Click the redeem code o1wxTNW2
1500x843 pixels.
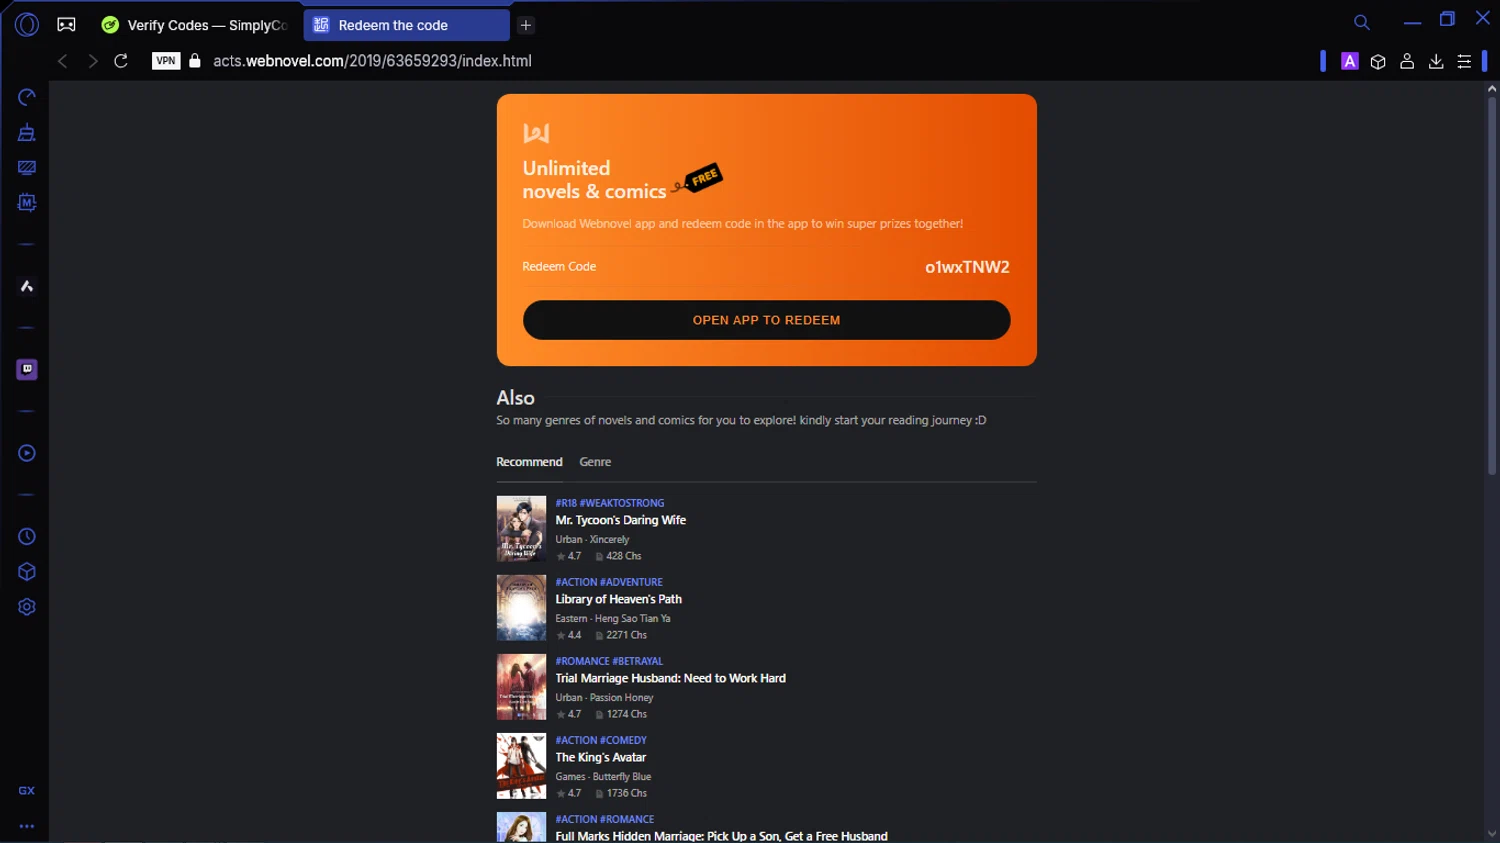967,267
